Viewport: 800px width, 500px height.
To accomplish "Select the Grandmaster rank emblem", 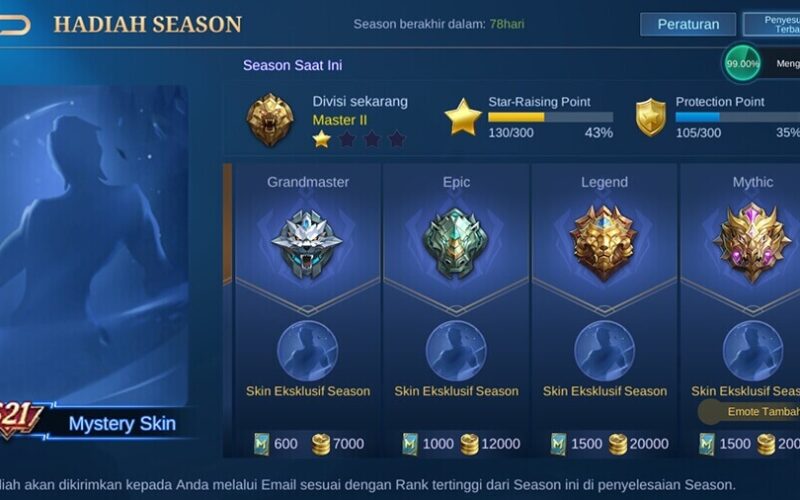I will point(307,244).
